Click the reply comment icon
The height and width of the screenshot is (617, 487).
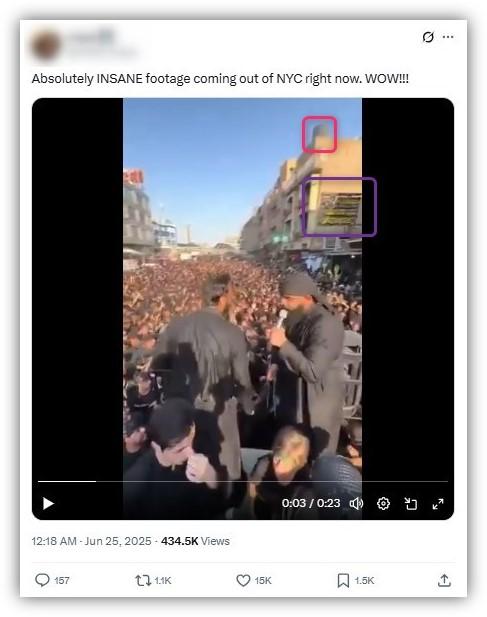pos(42,580)
